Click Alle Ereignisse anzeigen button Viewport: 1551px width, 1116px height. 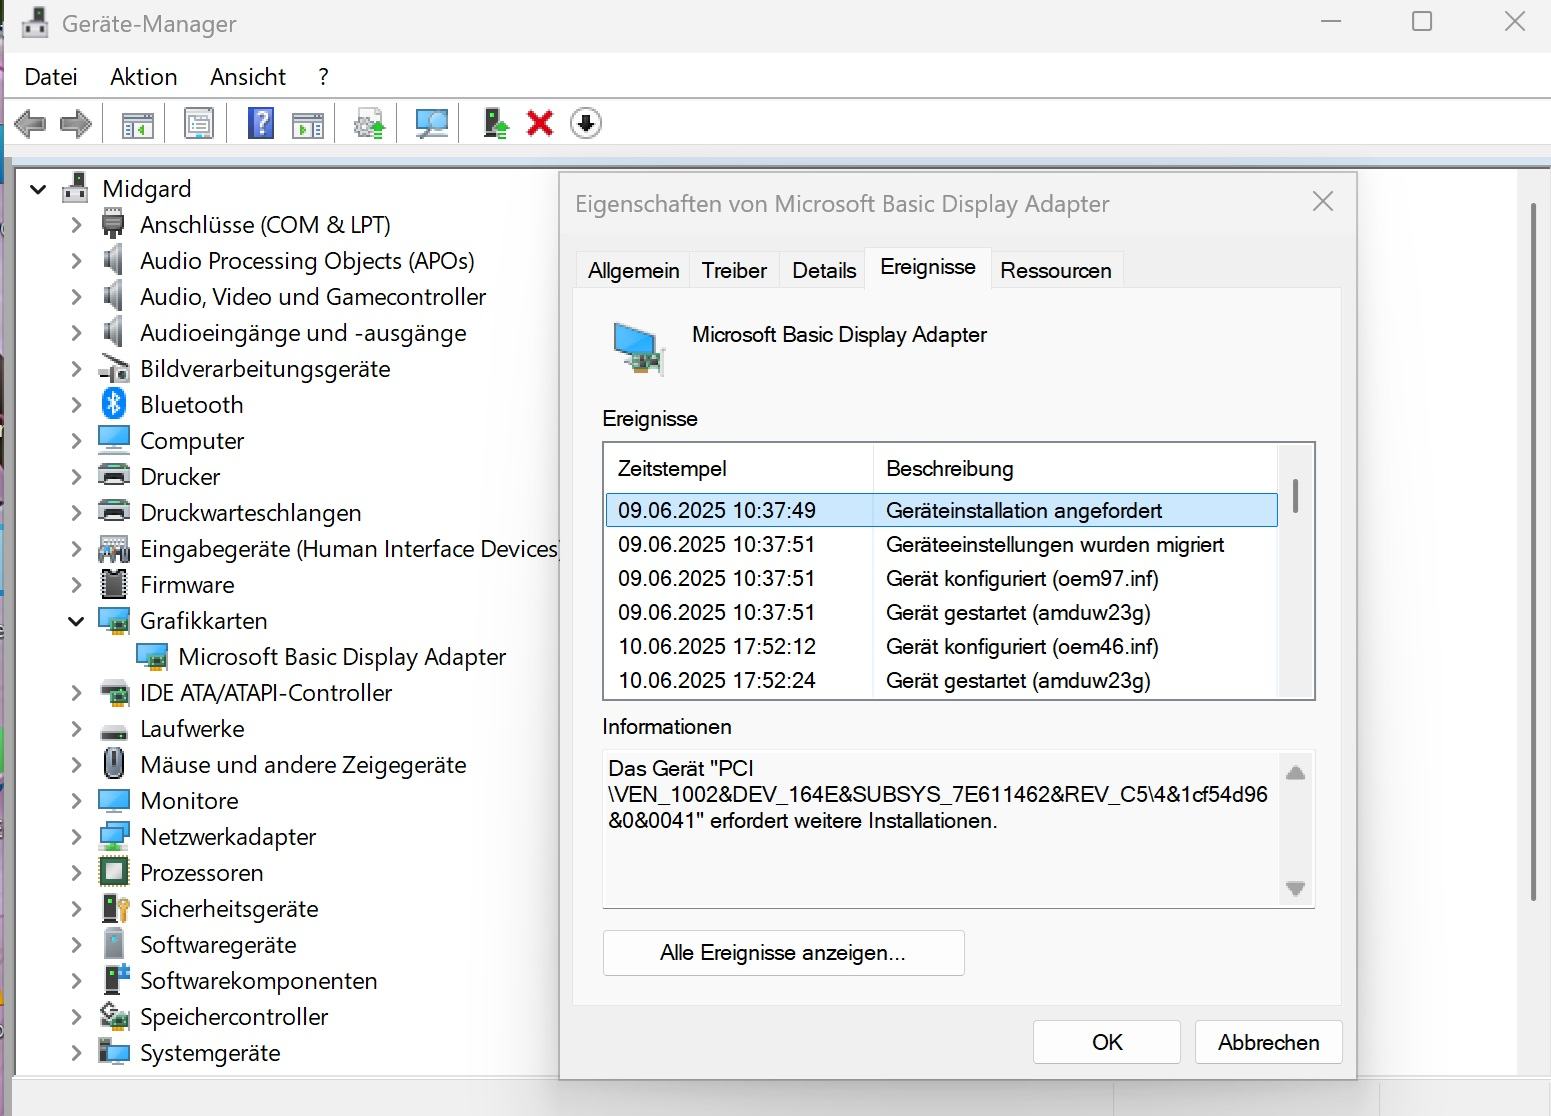click(x=783, y=953)
